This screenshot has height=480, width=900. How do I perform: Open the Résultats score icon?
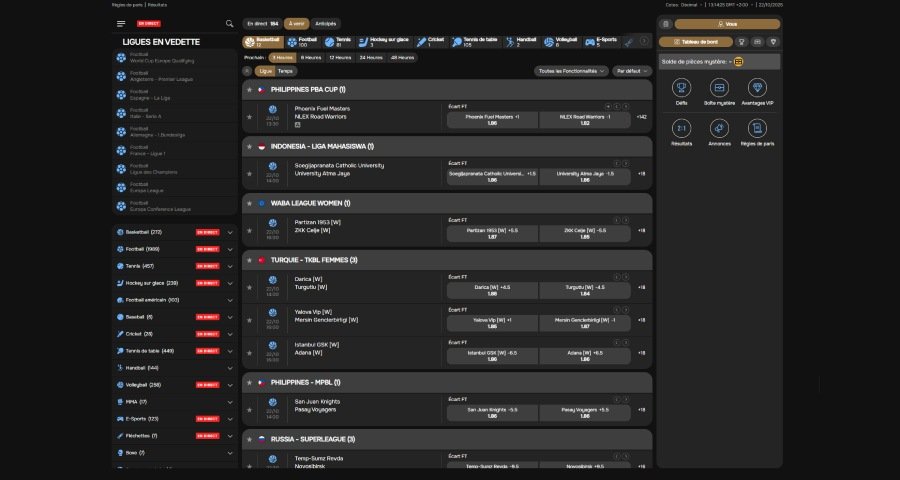click(x=681, y=128)
